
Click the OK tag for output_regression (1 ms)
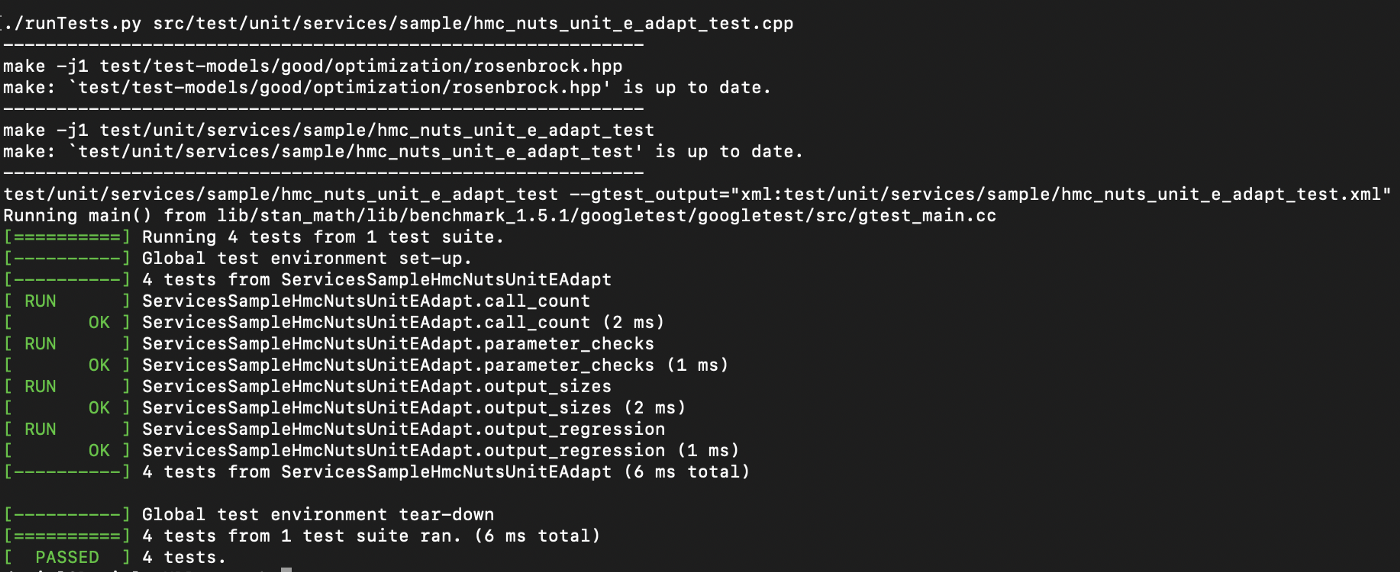(x=98, y=451)
